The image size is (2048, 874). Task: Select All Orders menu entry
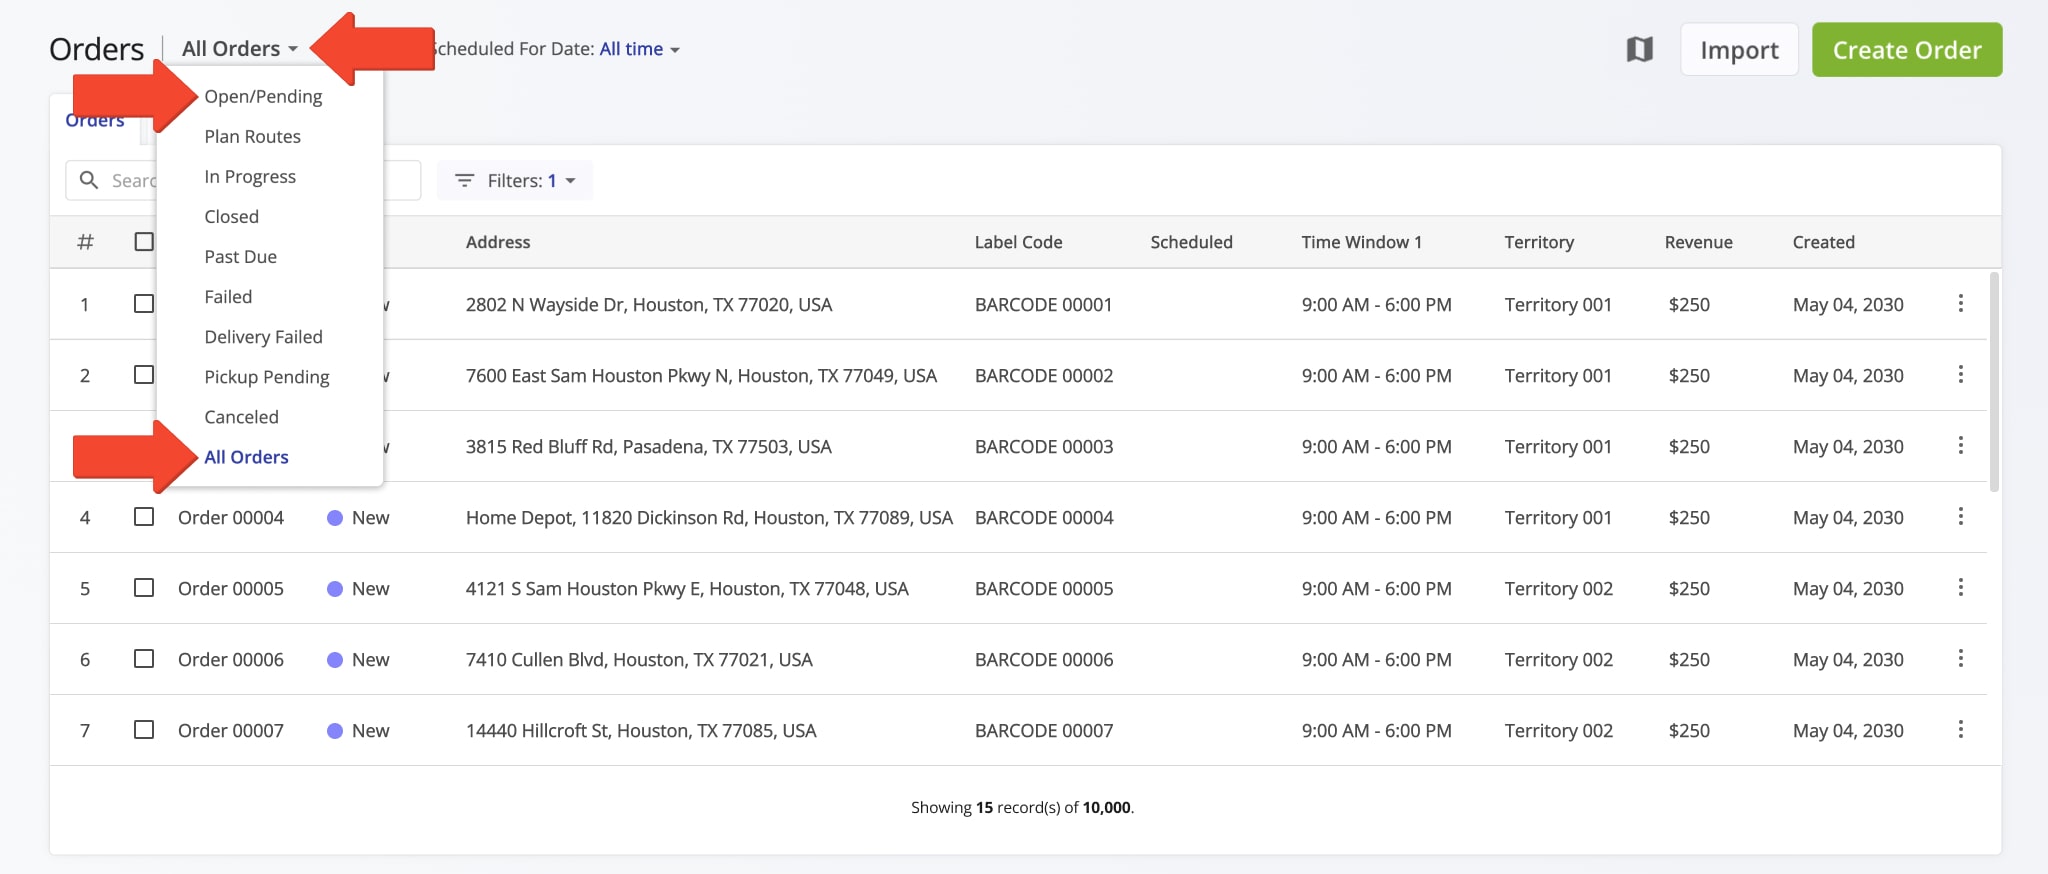click(246, 456)
